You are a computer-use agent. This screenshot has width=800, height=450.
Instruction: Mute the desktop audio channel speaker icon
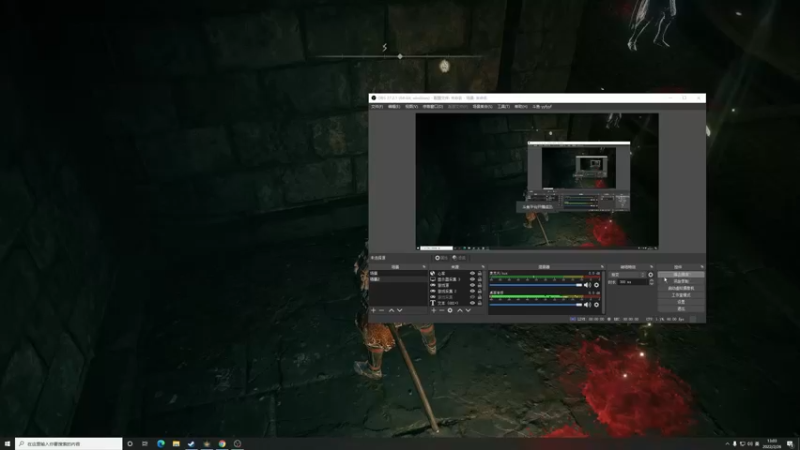pos(587,305)
